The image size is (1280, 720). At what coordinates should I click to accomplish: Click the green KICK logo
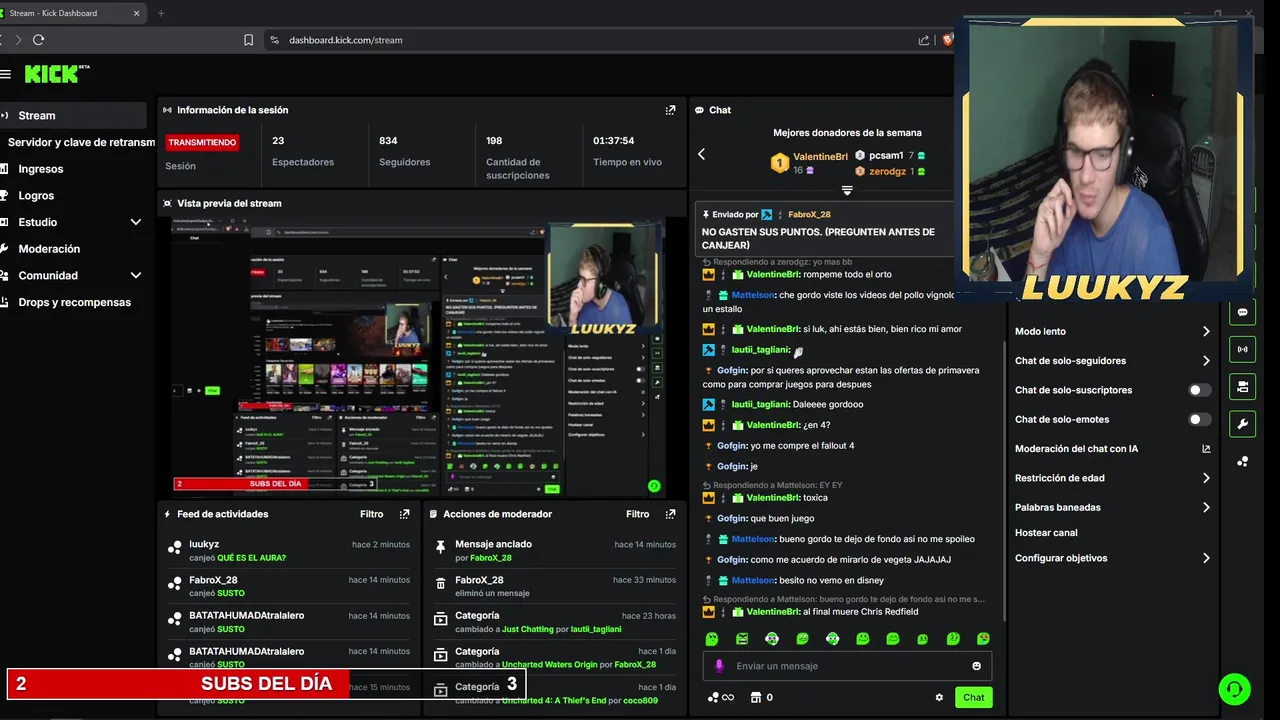click(x=56, y=74)
